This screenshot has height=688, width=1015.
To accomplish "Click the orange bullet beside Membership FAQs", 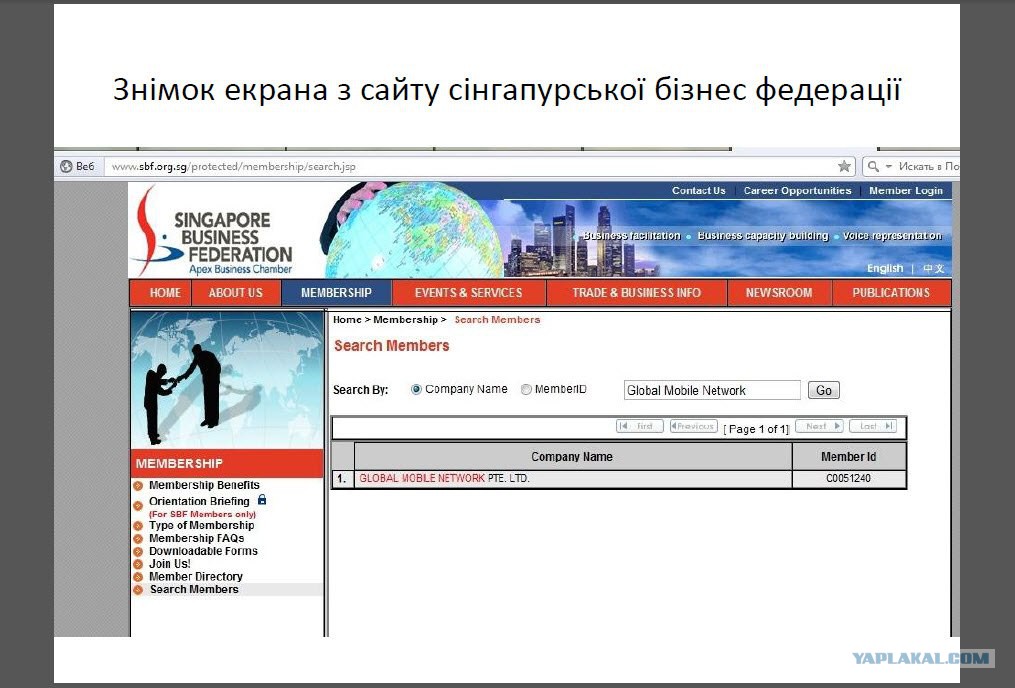I will pyautogui.click(x=138, y=538).
